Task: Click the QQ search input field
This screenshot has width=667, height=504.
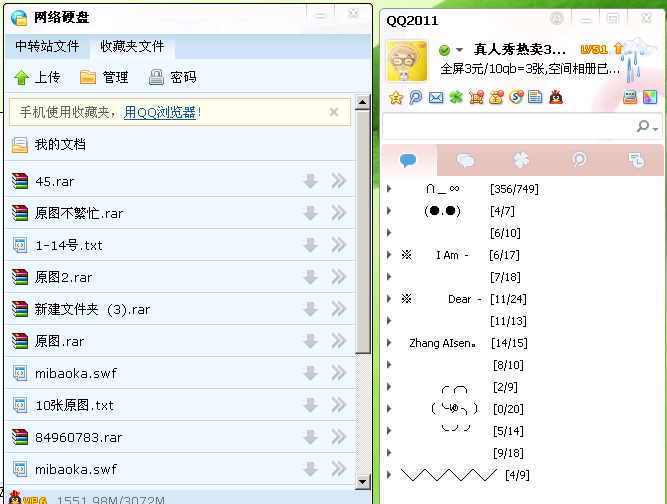Action: click(x=508, y=126)
